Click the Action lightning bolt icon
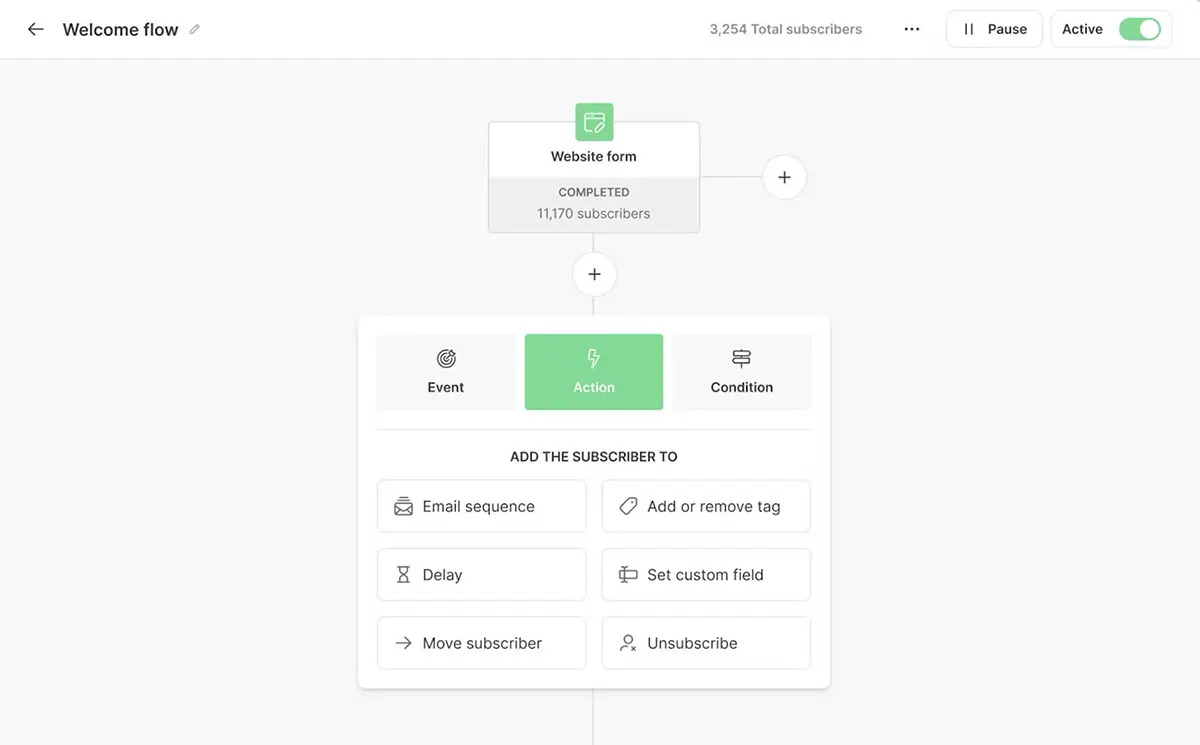 [593, 358]
